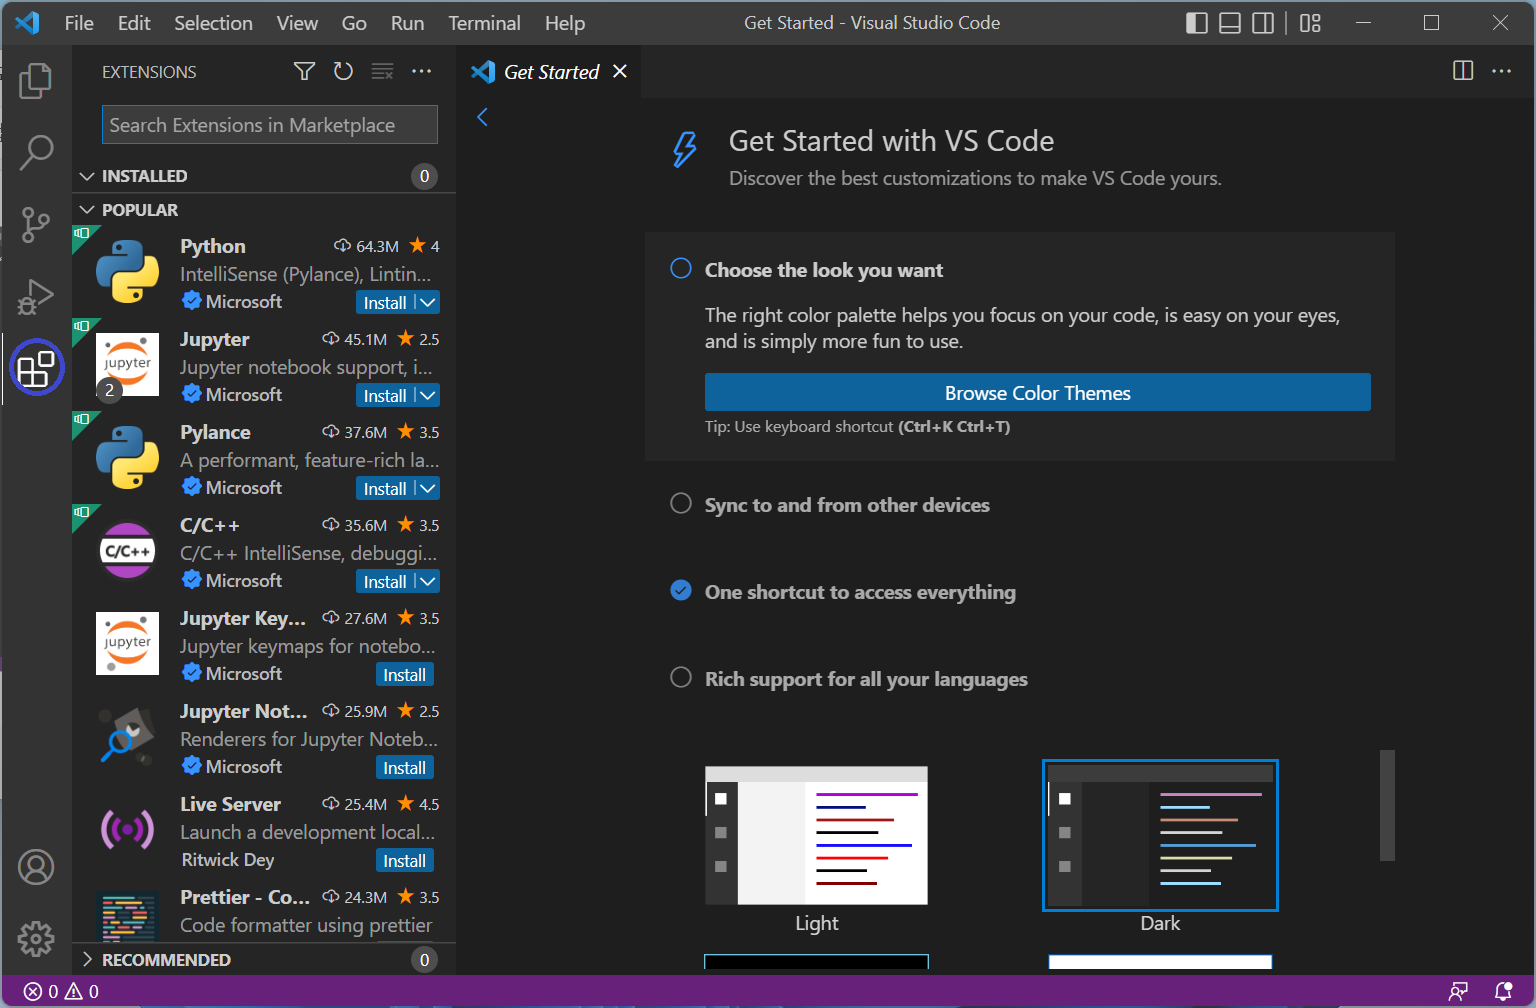The image size is (1536, 1008).
Task: Select the Get Started editor tab
Action: (549, 71)
